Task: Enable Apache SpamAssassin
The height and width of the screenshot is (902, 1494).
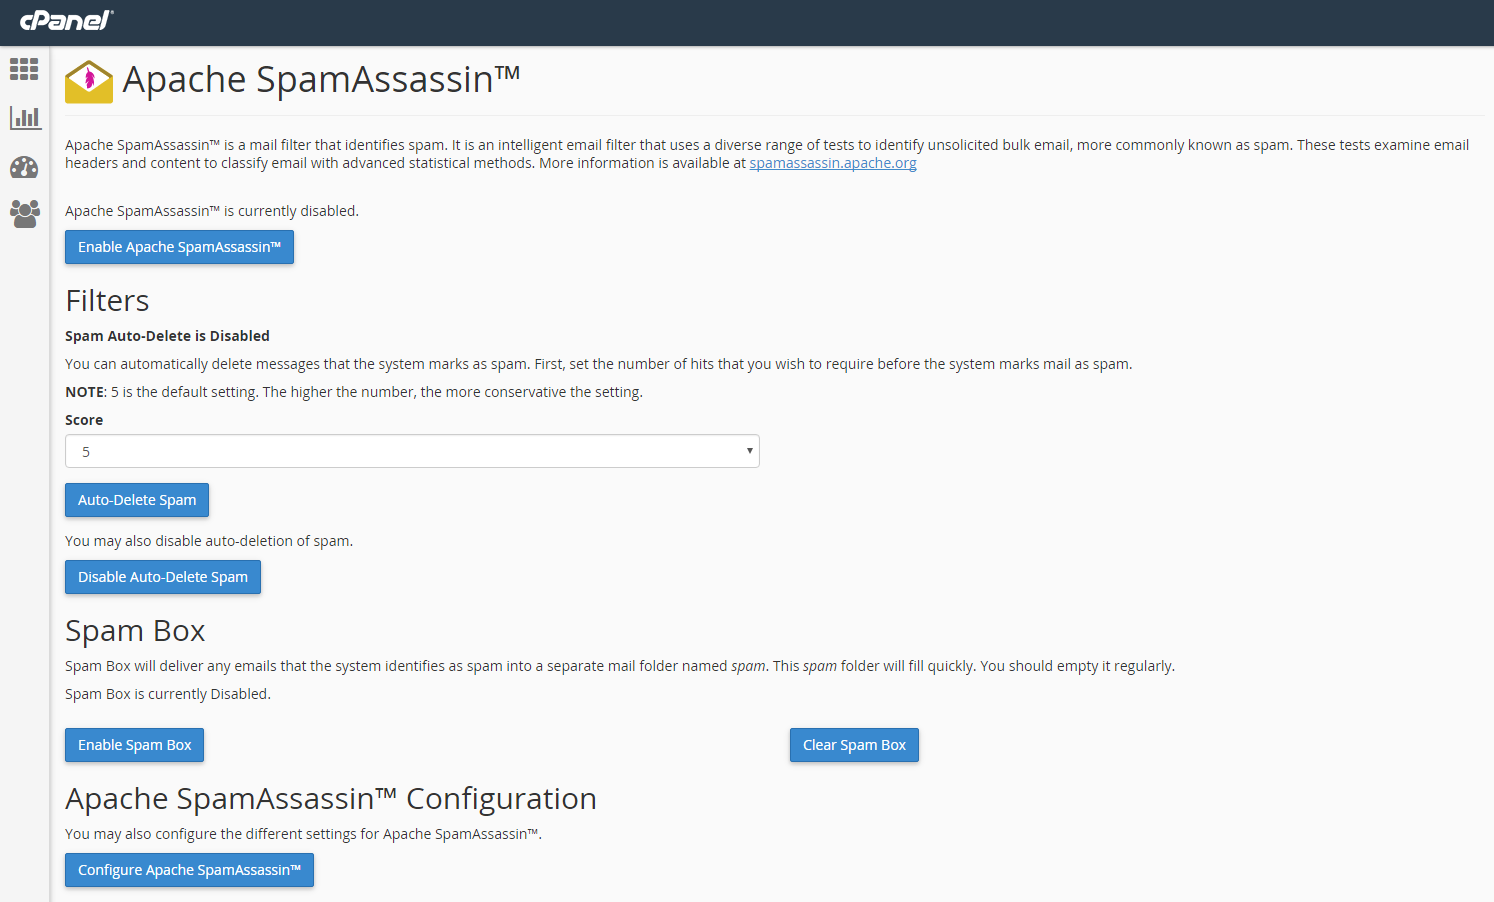Action: (179, 246)
